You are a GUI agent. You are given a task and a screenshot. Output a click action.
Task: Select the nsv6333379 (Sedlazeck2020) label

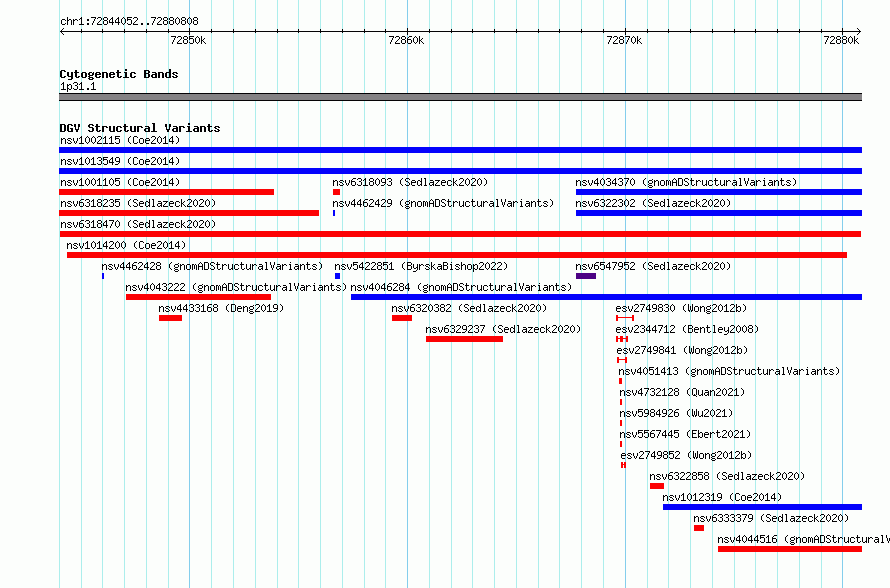point(771,518)
